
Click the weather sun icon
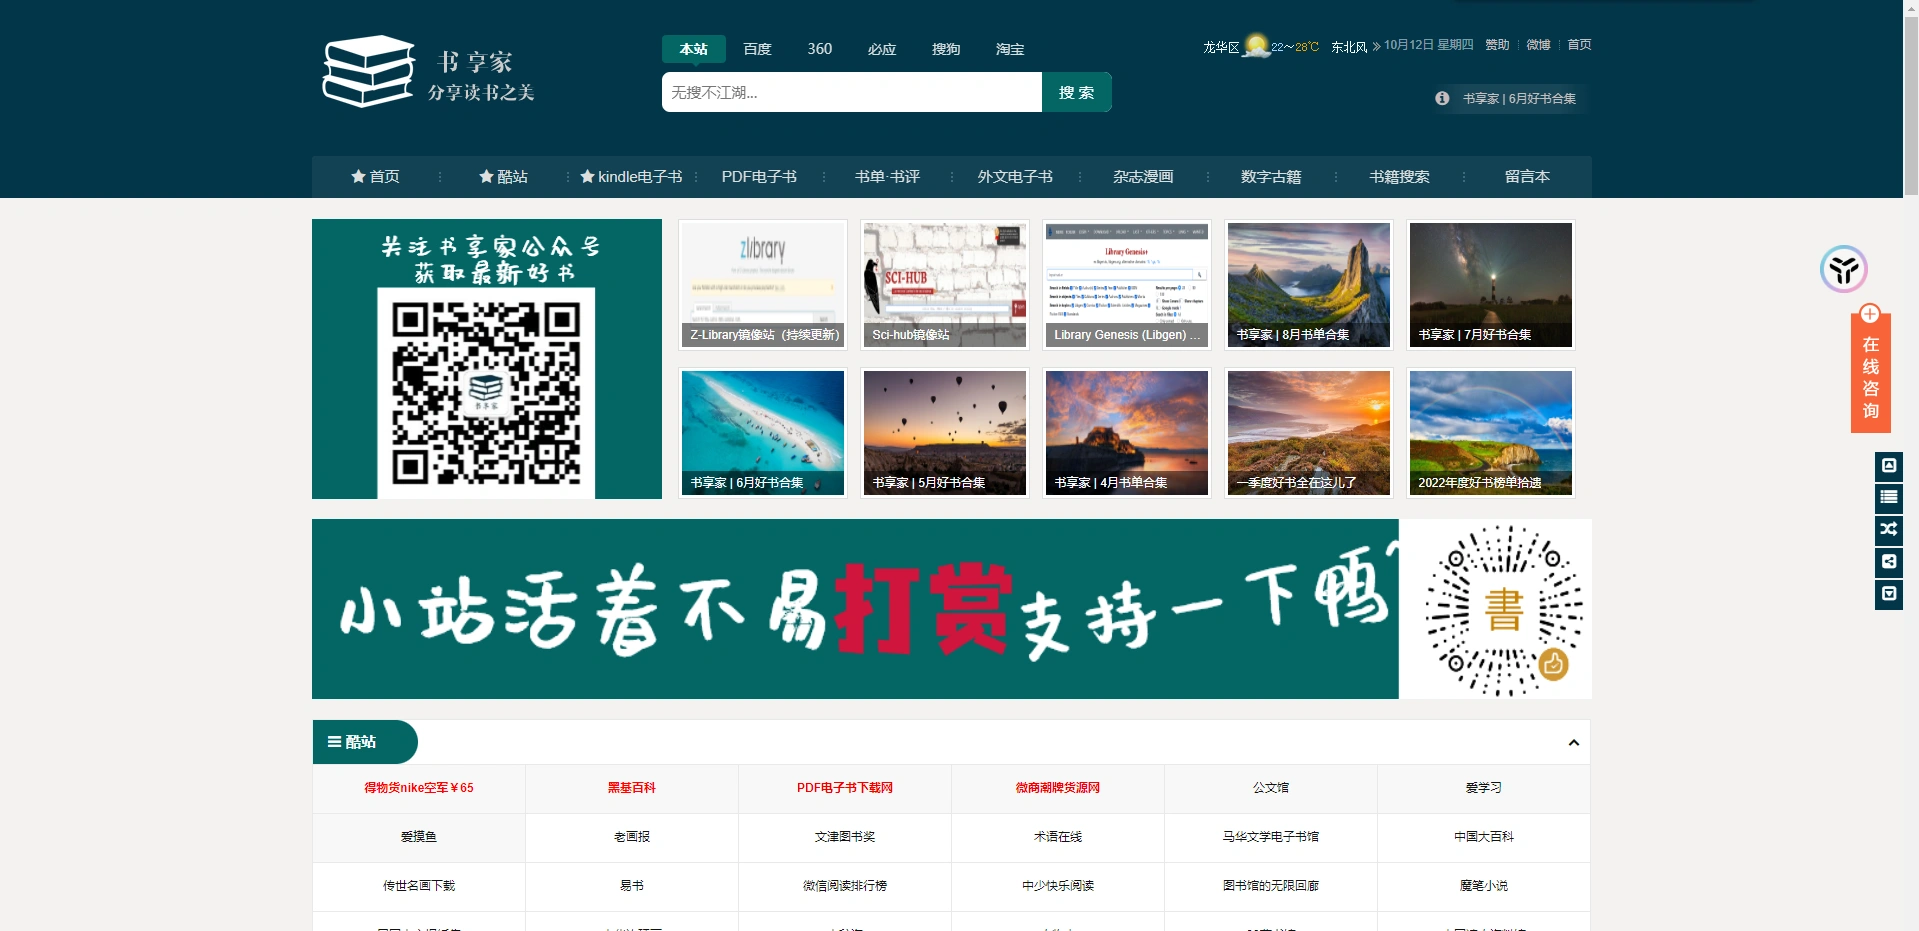[1256, 45]
